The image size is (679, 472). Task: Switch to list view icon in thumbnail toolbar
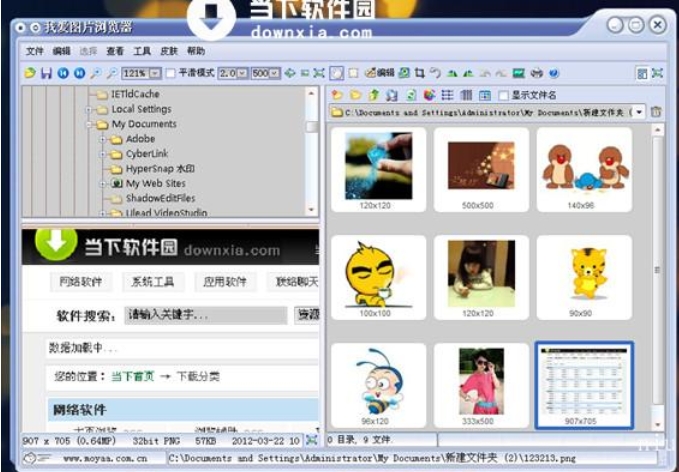tap(447, 95)
